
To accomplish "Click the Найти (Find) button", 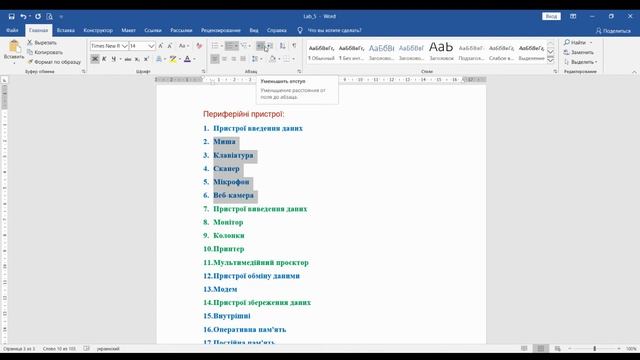I will [575, 42].
